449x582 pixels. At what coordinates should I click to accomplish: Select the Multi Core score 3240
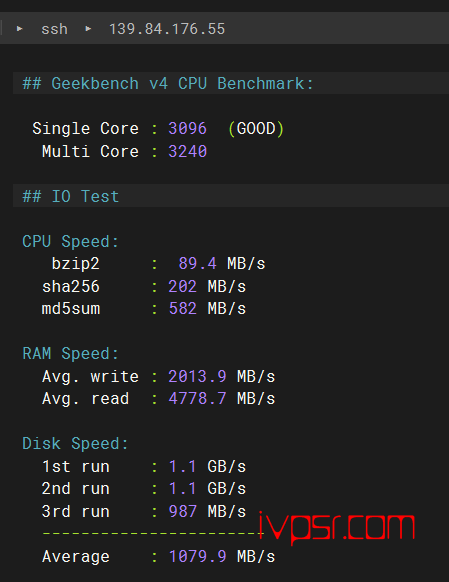(x=187, y=151)
